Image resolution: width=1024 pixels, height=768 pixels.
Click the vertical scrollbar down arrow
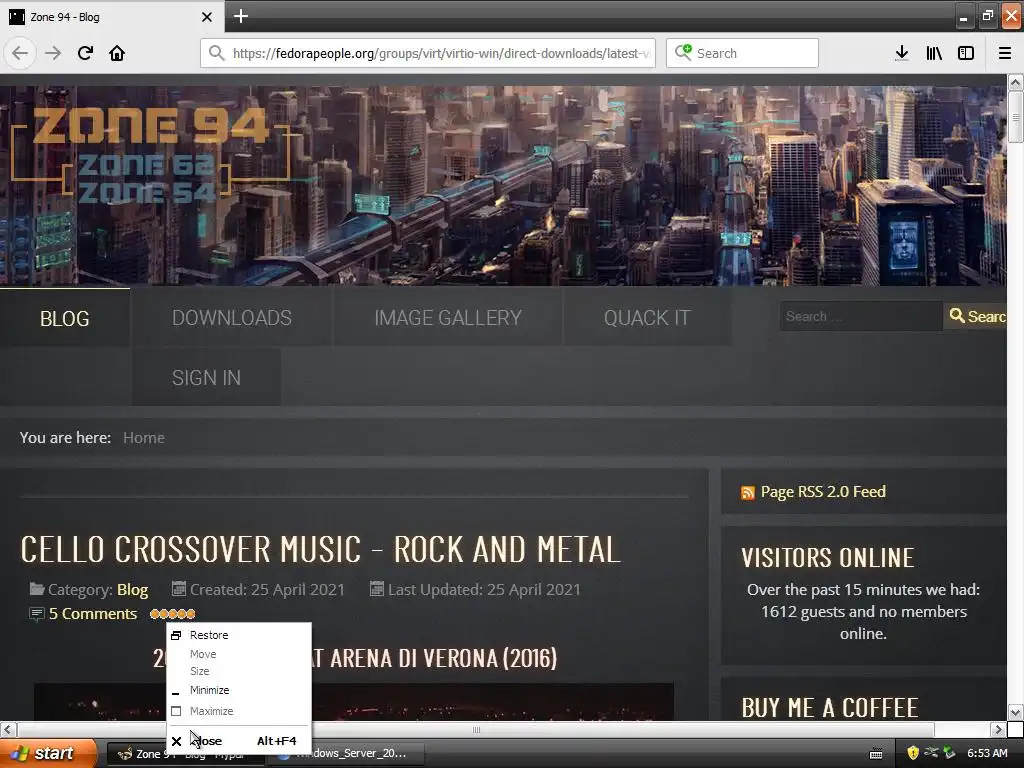[1015, 712]
